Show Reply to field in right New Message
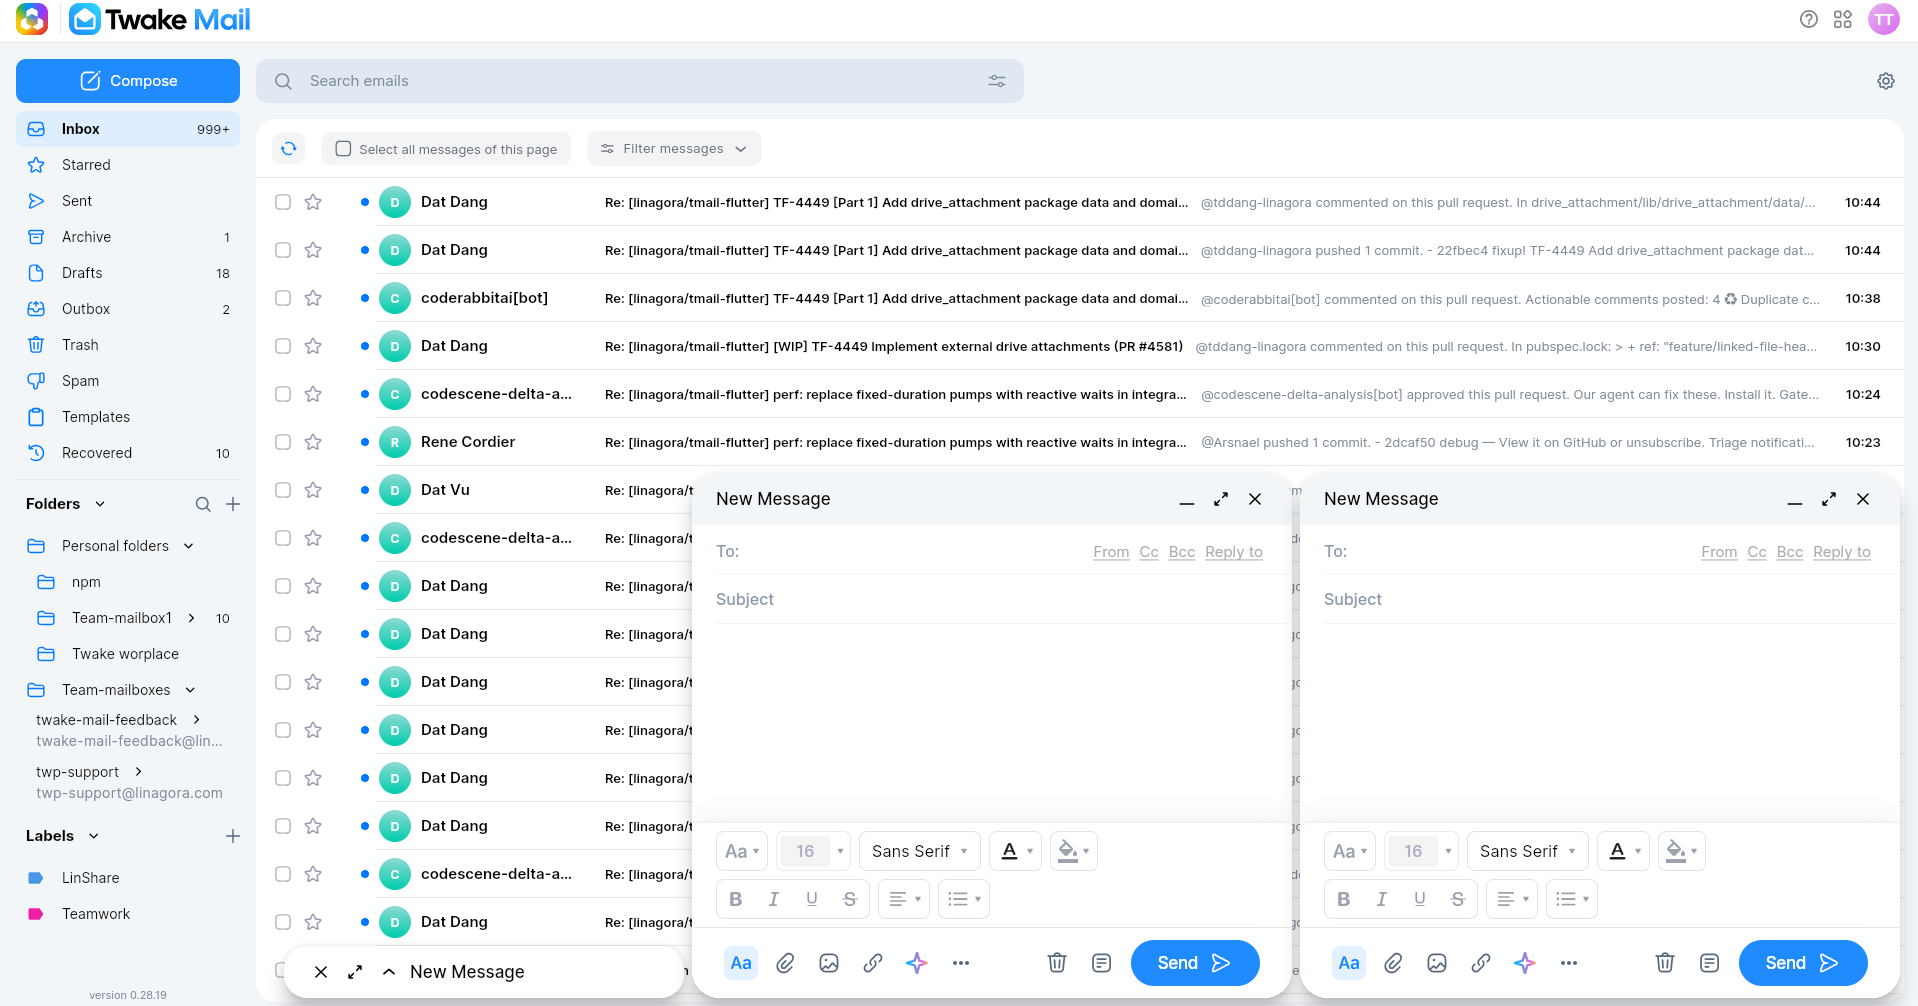 [x=1842, y=552]
